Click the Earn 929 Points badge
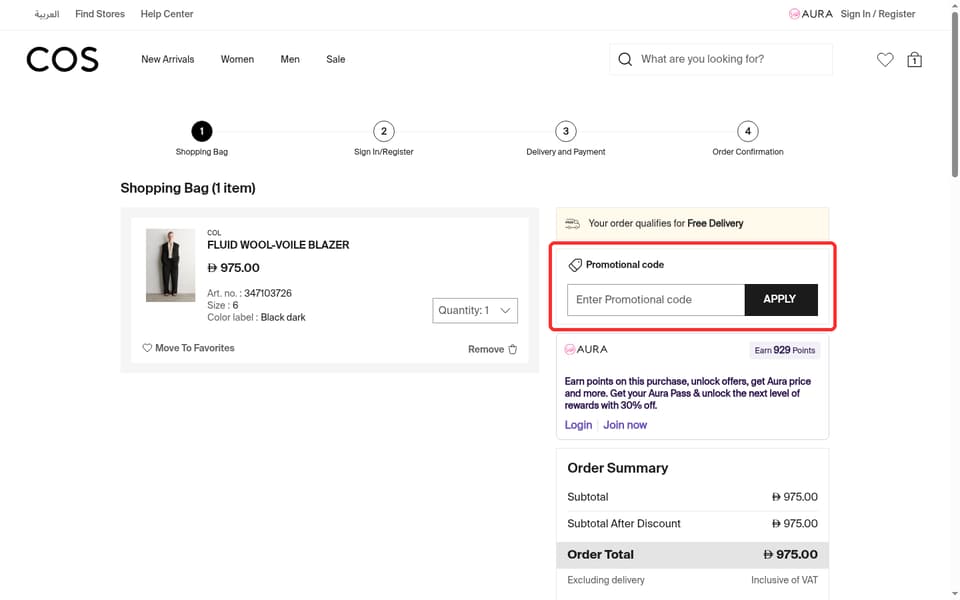The height and width of the screenshot is (600, 960). tap(785, 350)
